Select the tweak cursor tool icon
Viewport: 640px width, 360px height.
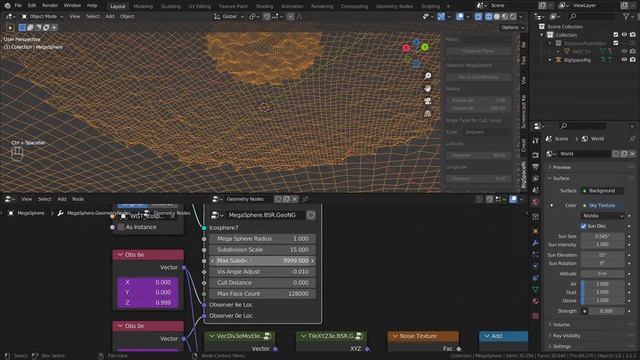pyautogui.click(x=10, y=28)
